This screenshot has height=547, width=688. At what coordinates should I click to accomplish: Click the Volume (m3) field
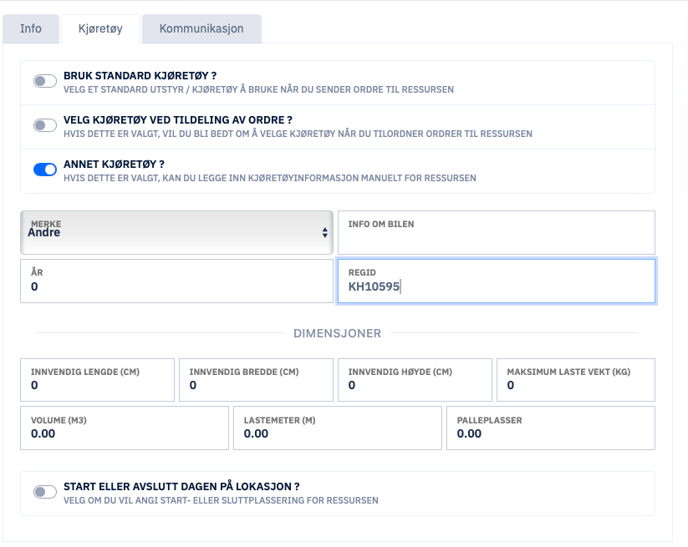coord(125,428)
